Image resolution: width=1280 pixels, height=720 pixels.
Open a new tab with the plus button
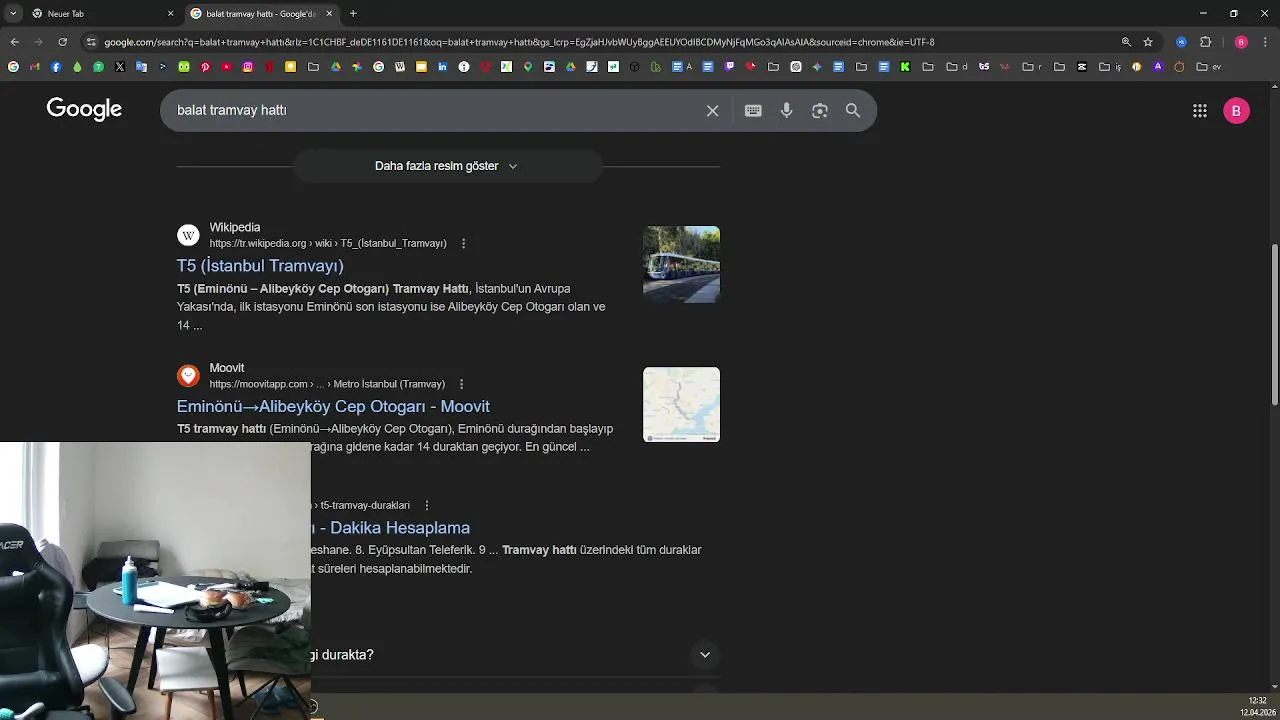click(353, 14)
